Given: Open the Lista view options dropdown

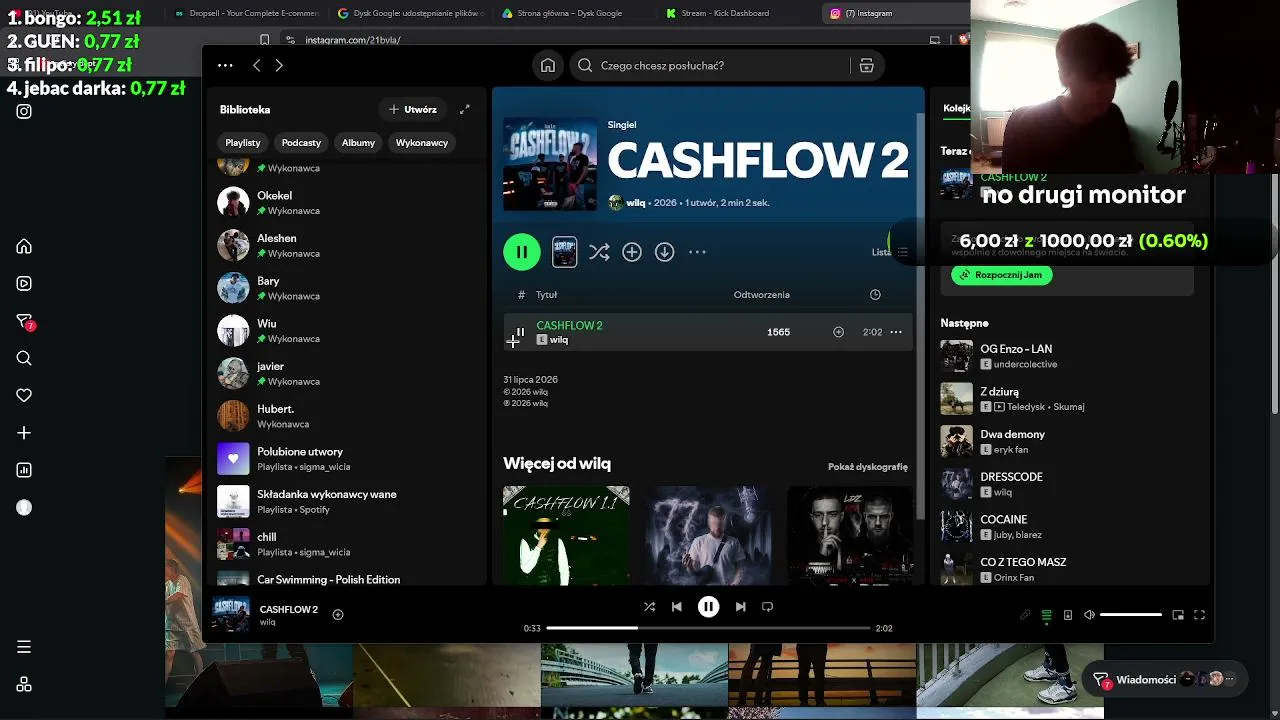Looking at the screenshot, I should coord(889,252).
